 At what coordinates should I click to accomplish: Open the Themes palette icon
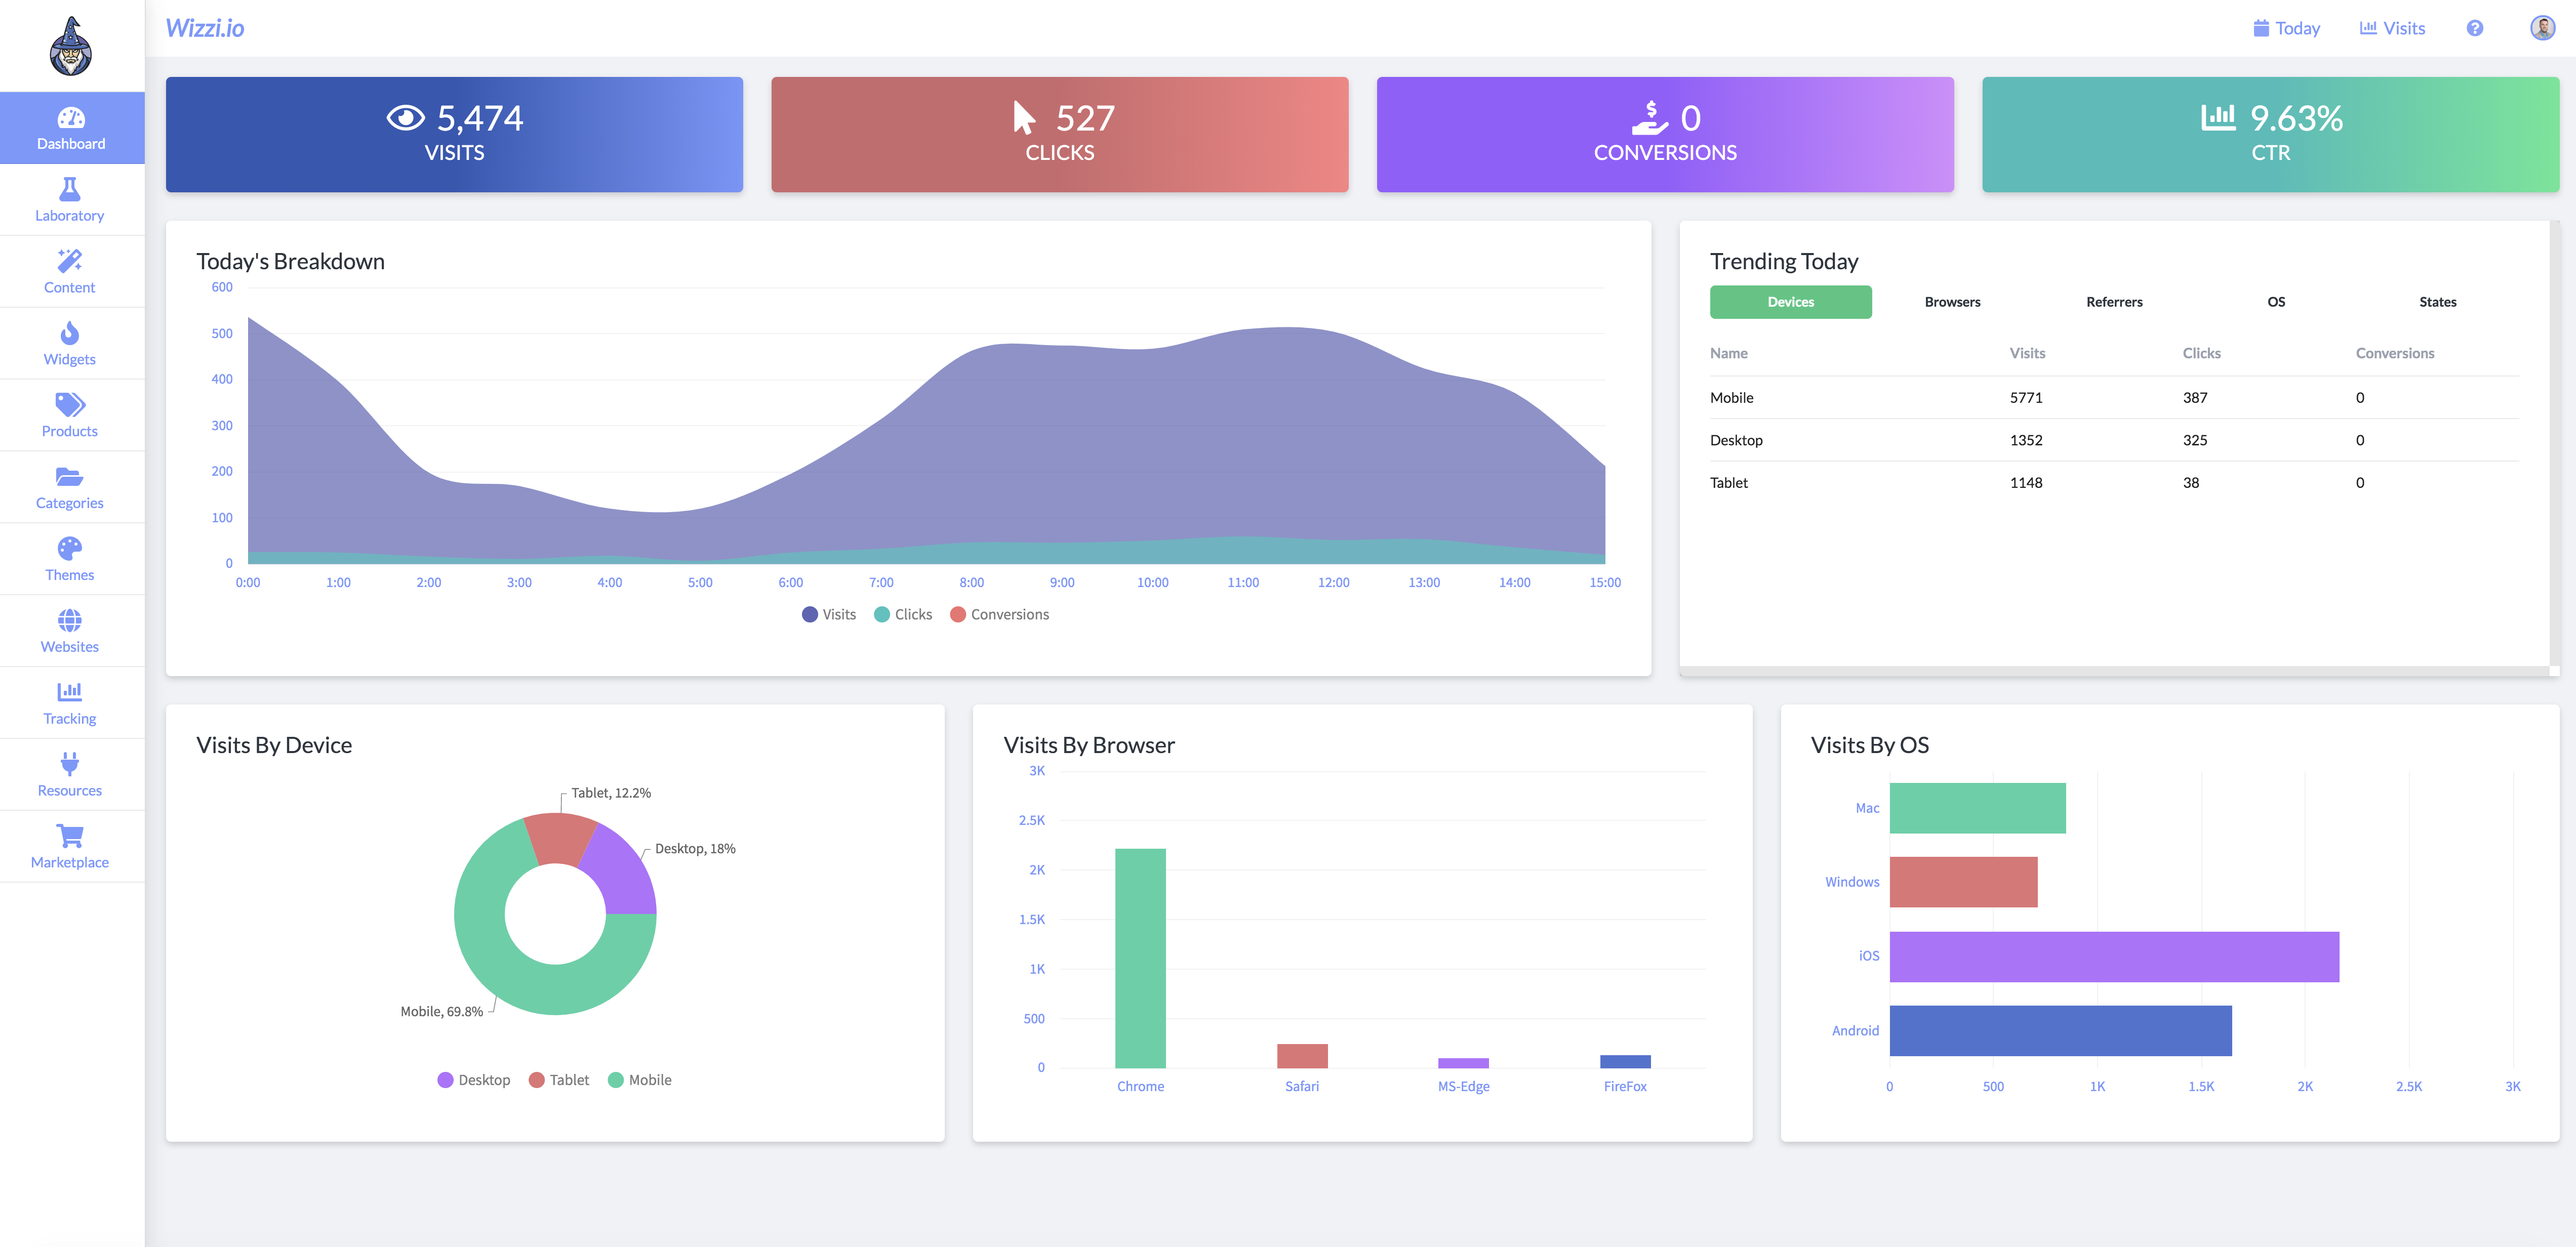pyautogui.click(x=70, y=548)
